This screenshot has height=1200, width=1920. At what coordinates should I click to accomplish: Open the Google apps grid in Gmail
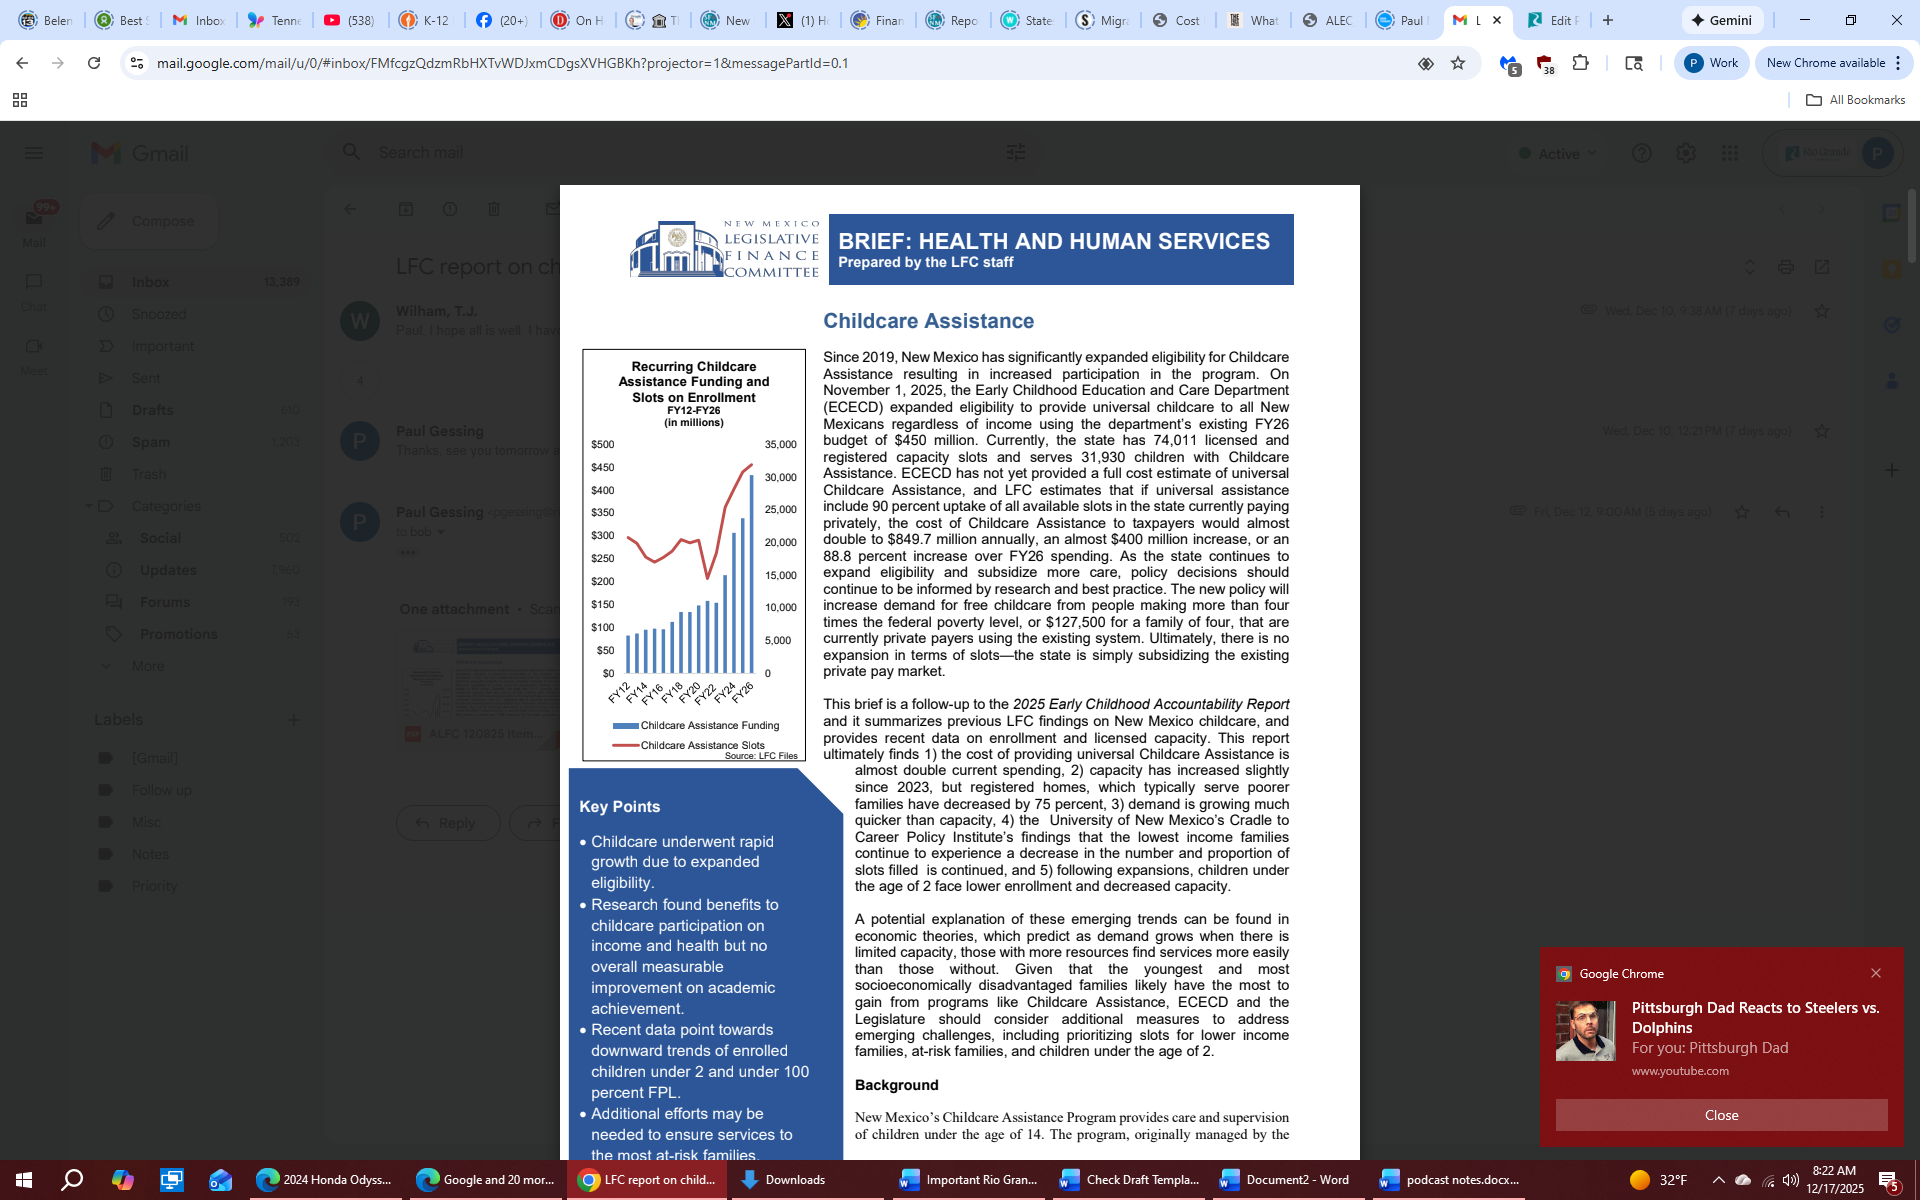(1729, 153)
